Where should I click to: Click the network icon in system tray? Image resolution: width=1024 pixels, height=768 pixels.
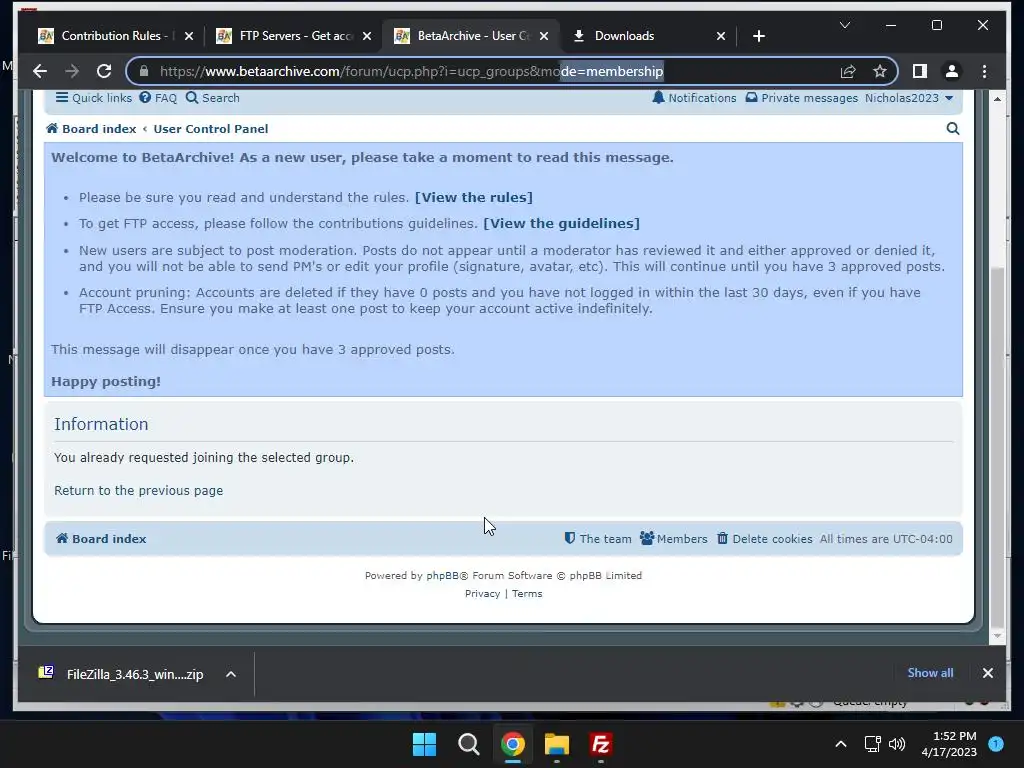872,744
